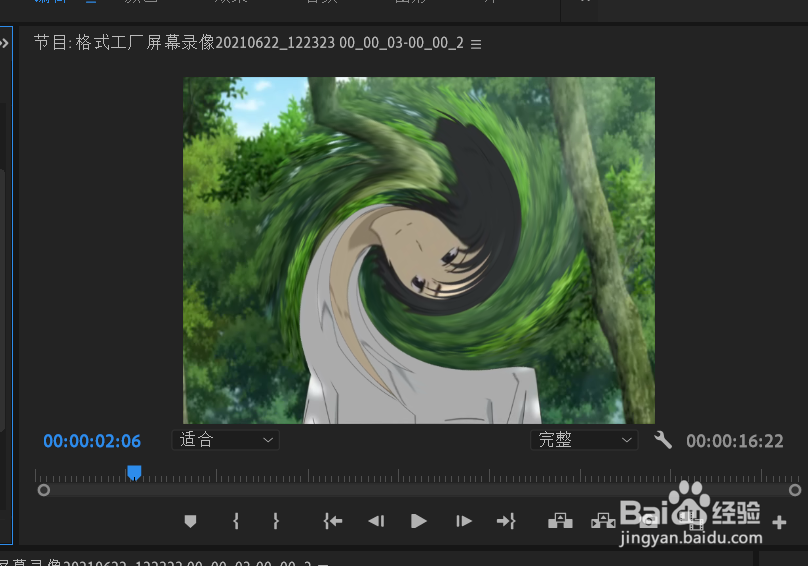Expand the collapsed panel tabs with double-arrow
808x566 pixels.
4,43
